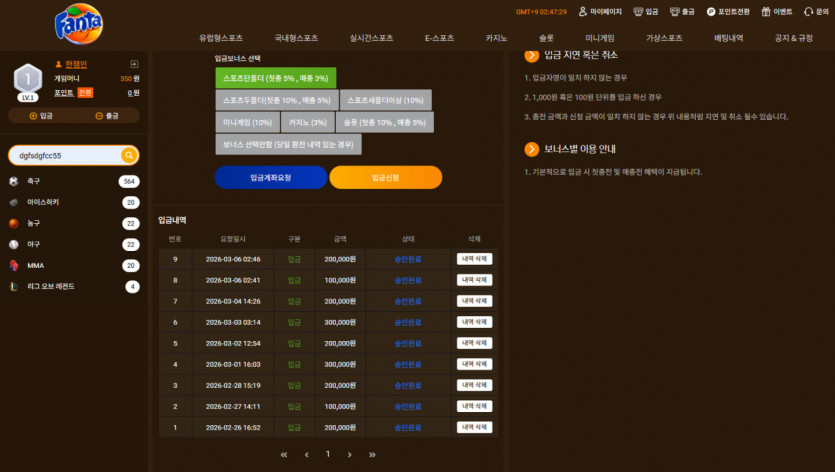835x472 pixels.
Task: Open the 카지노 menu
Action: [496, 38]
